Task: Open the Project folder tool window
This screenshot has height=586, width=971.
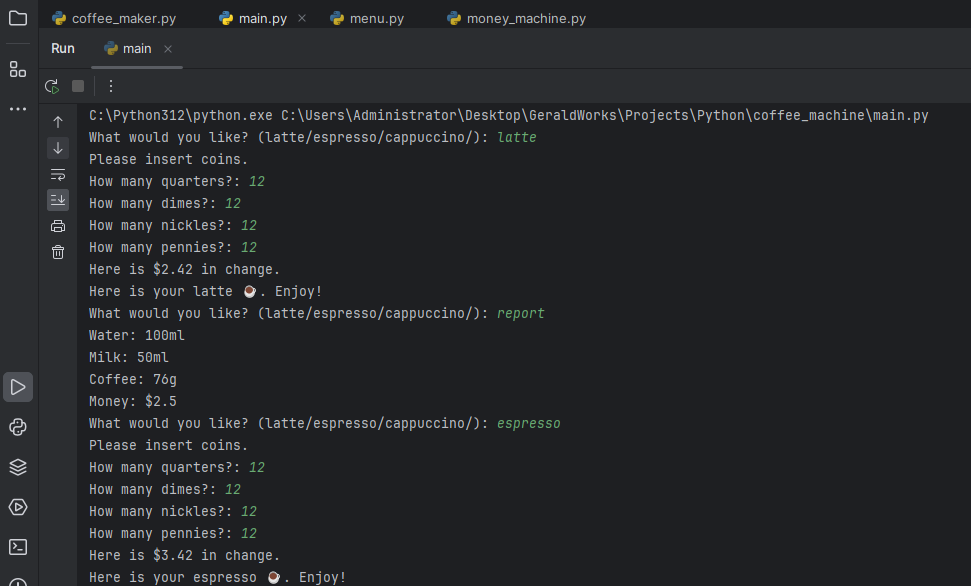Action: pyautogui.click(x=18, y=18)
